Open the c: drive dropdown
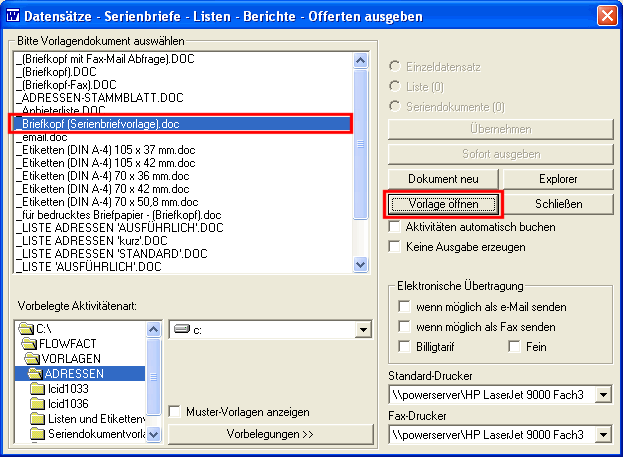 [363, 329]
